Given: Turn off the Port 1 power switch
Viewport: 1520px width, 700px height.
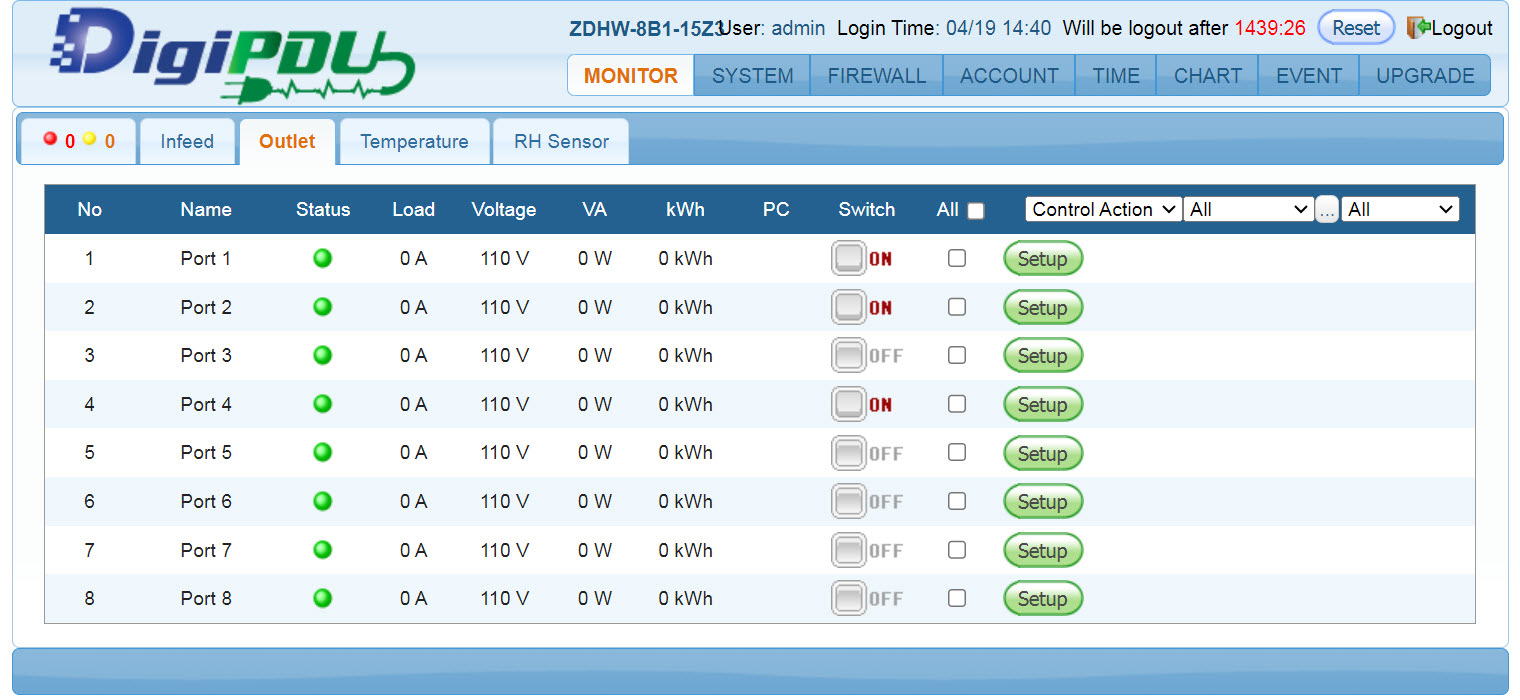Looking at the screenshot, I should (x=850, y=259).
